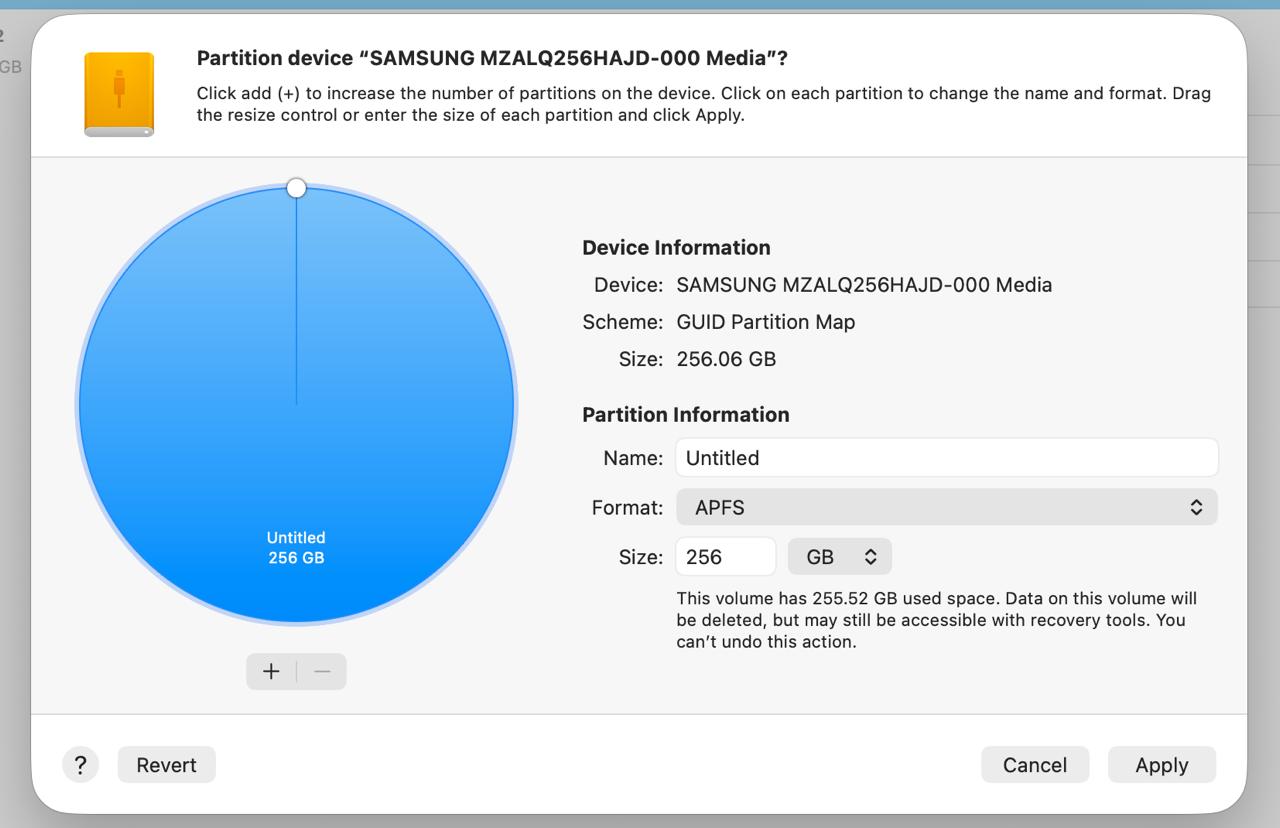Open the Format dropdown showing APFS
The width and height of the screenshot is (1280, 828).
[946, 507]
